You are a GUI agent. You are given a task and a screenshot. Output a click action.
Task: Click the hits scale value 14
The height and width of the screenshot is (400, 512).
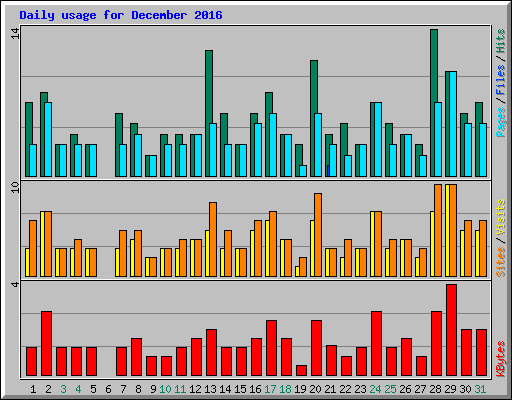pos(15,33)
